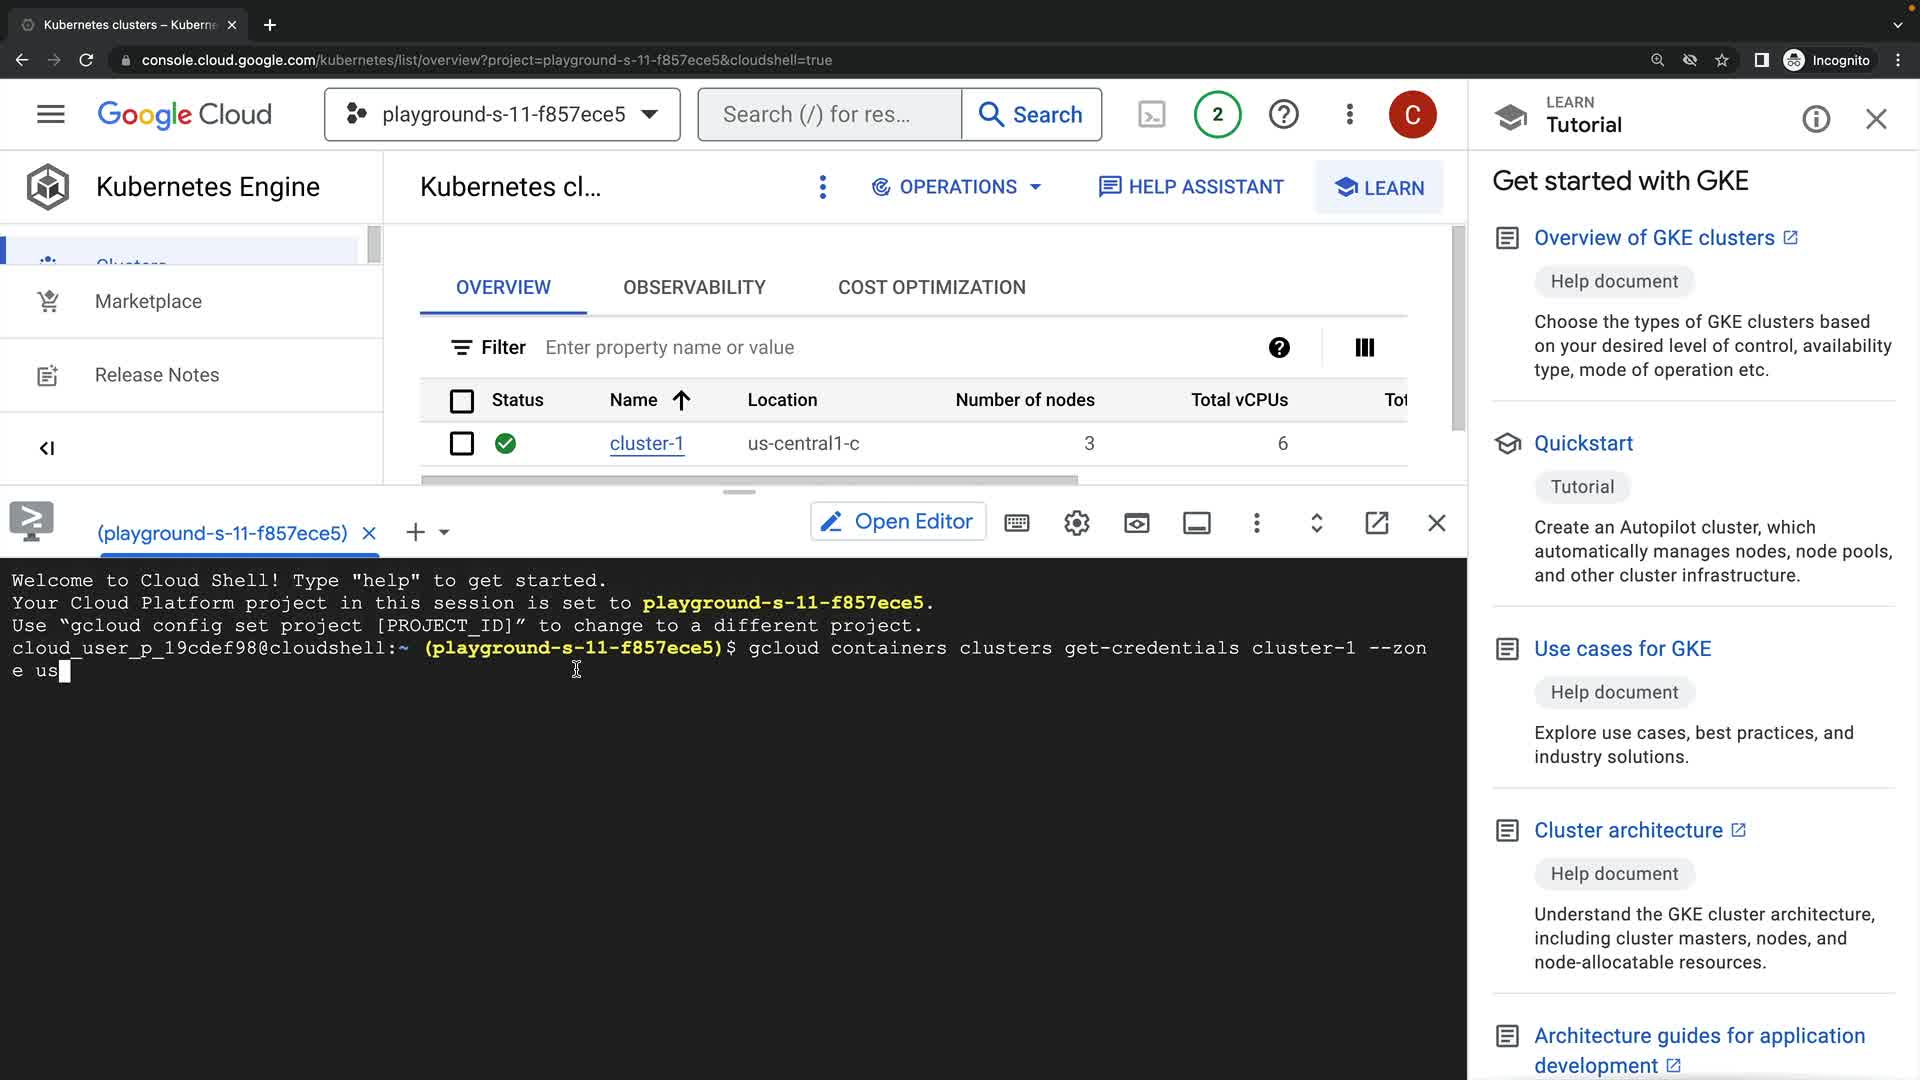The height and width of the screenshot is (1080, 1920).
Task: Click the column display options icon
Action: 1365,348
